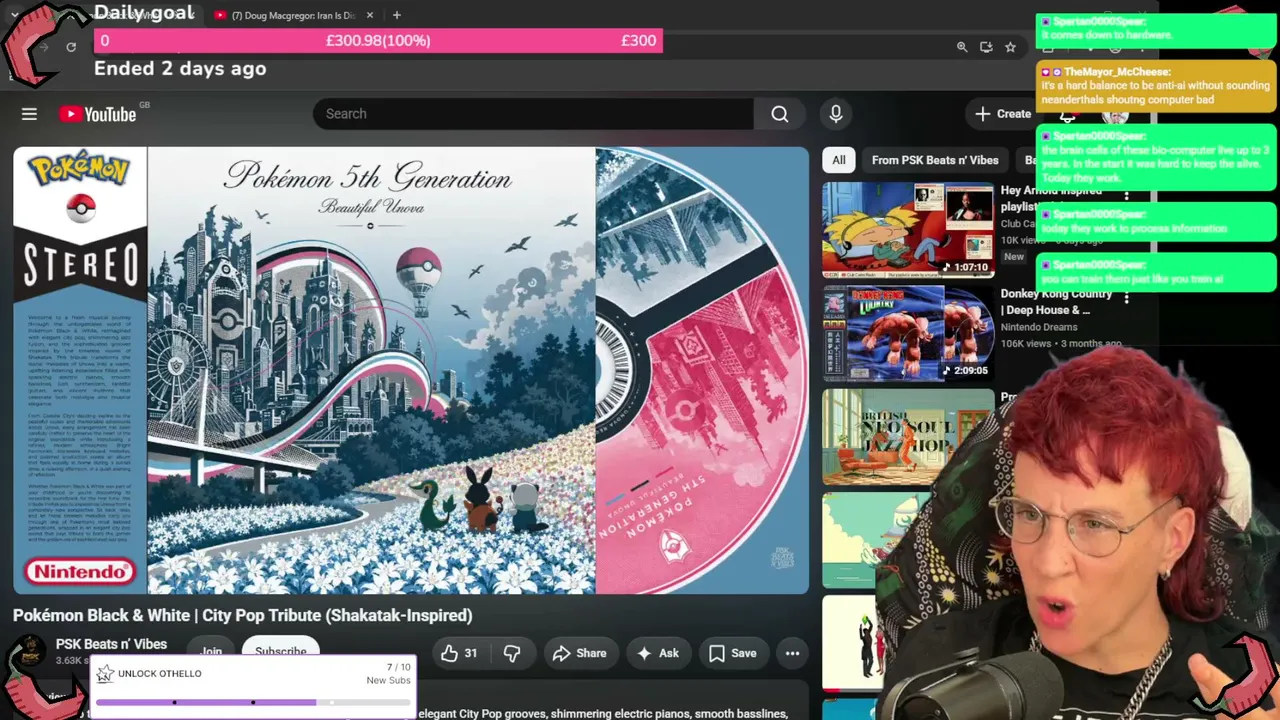Open the PSK Beats n' Vibes channel
The width and height of the screenshot is (1280, 720).
click(111, 644)
